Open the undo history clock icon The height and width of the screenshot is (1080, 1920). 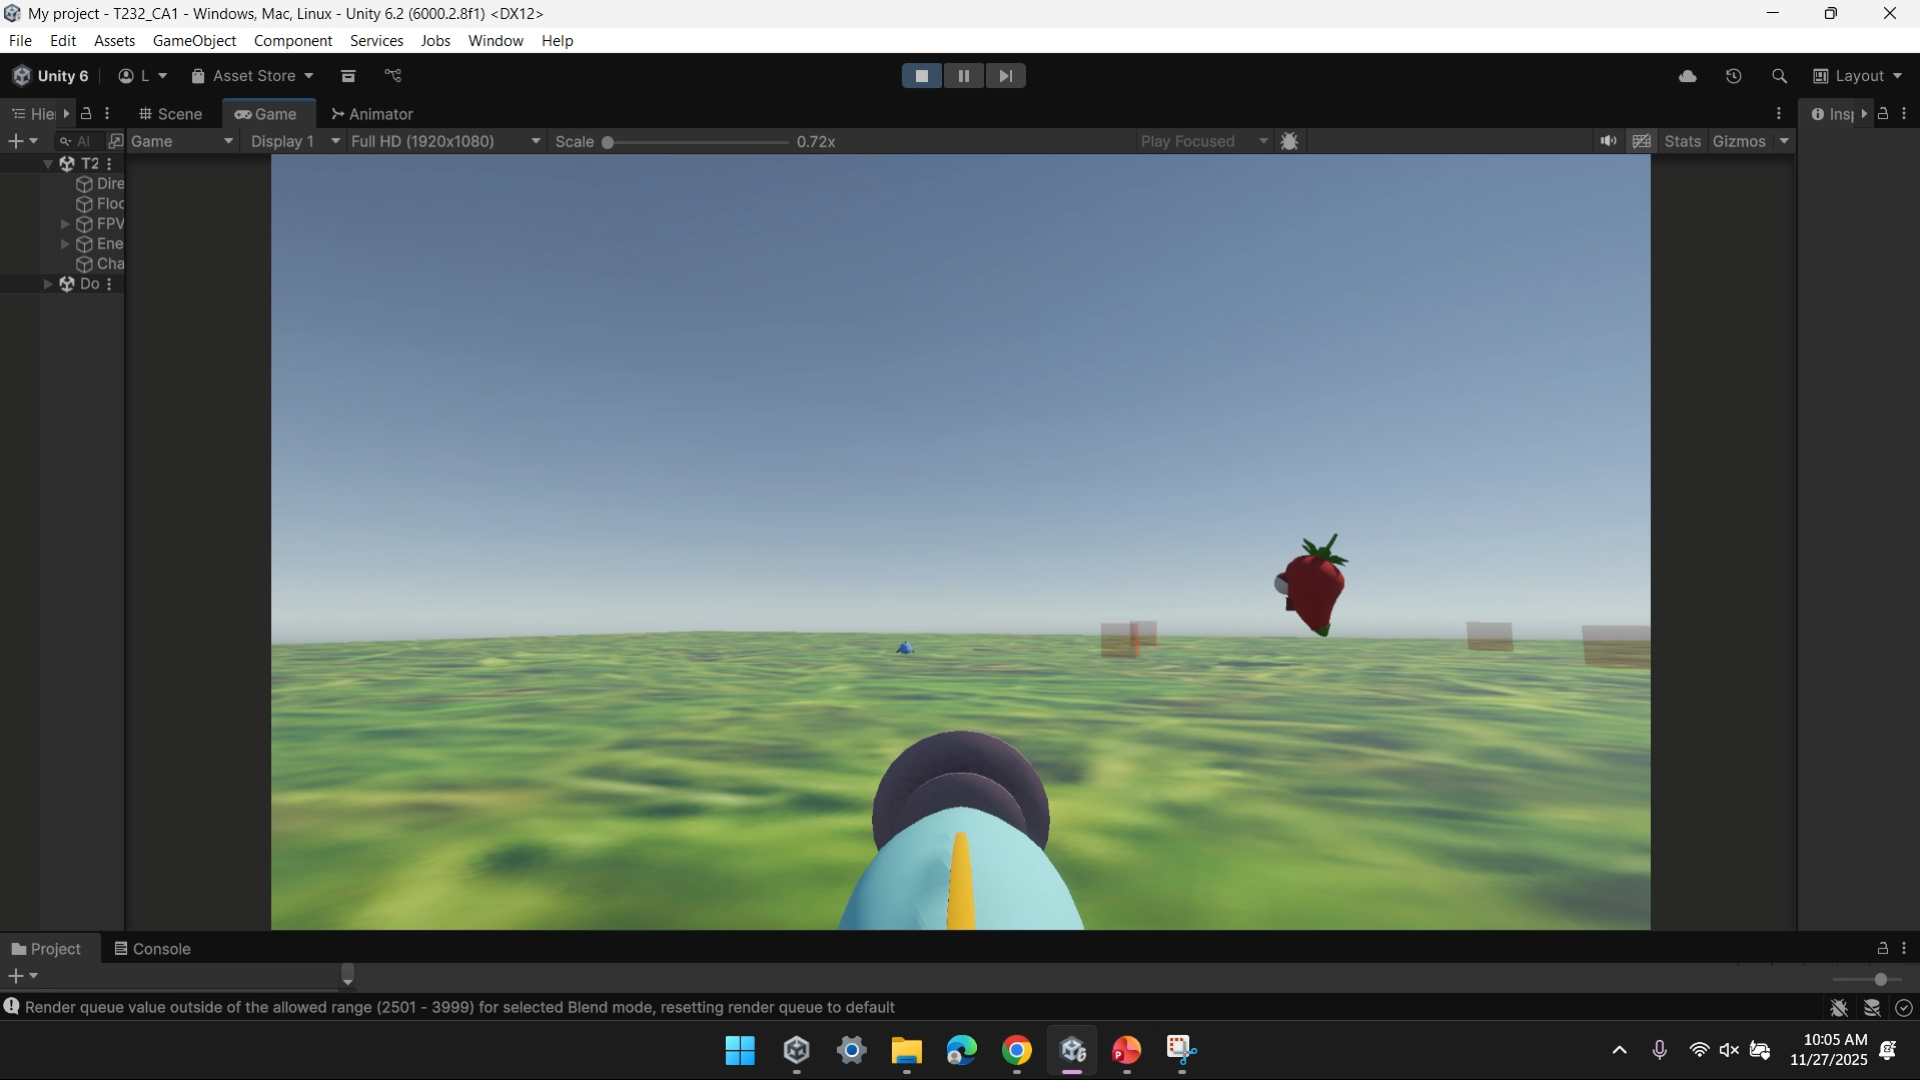pyautogui.click(x=1734, y=76)
